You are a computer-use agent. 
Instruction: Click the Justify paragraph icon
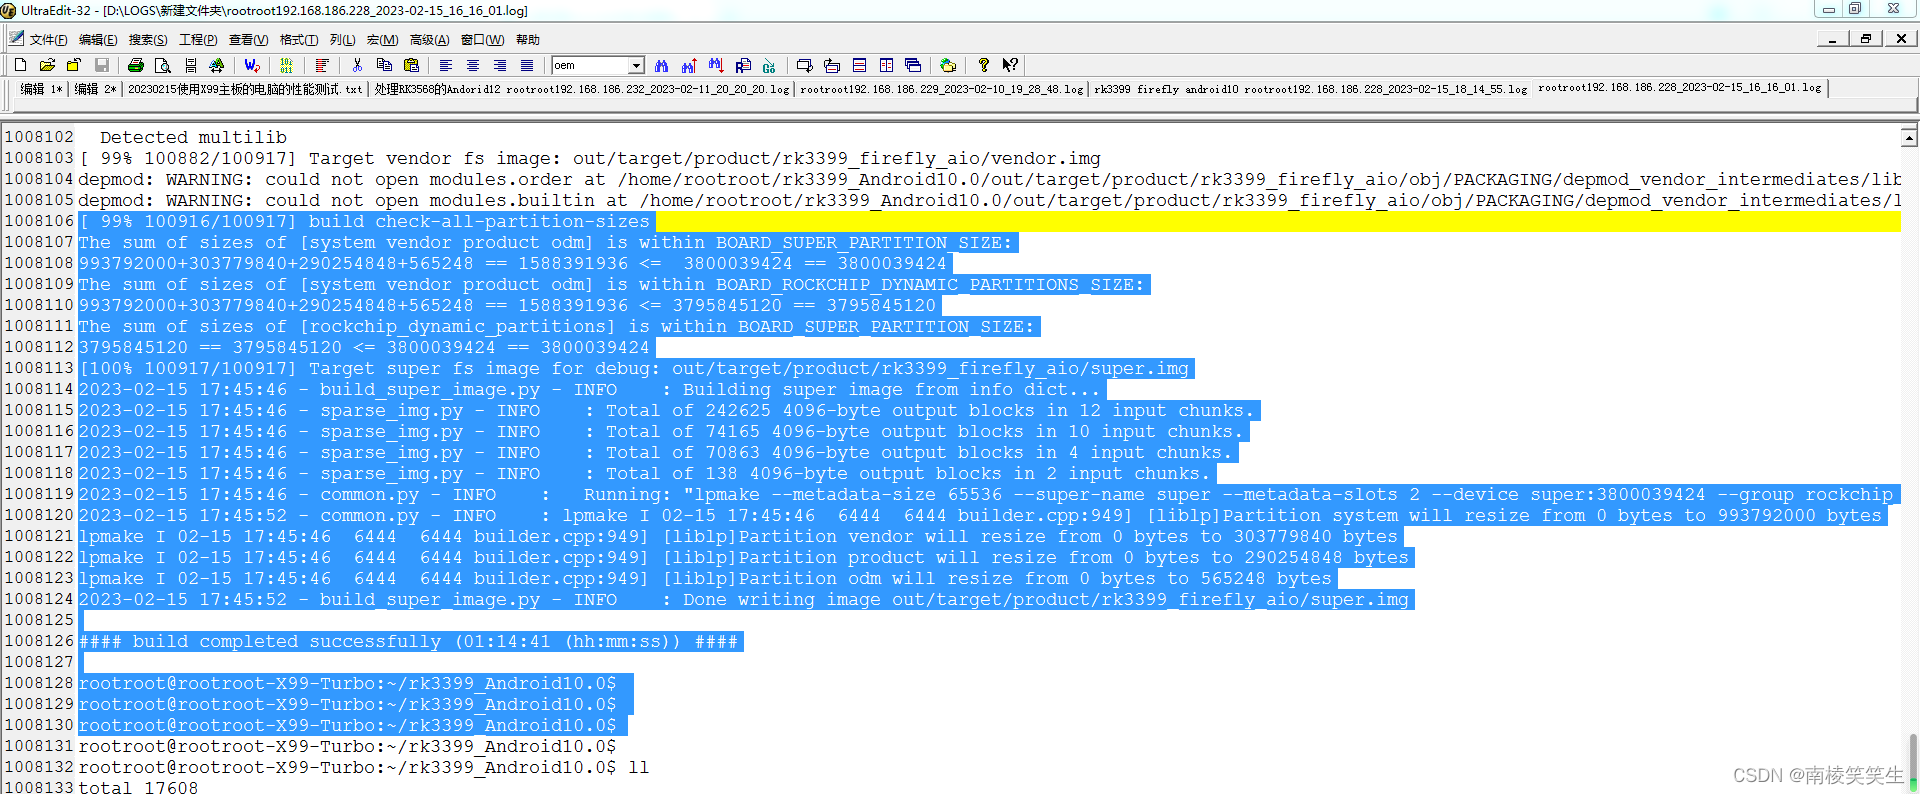coord(527,65)
